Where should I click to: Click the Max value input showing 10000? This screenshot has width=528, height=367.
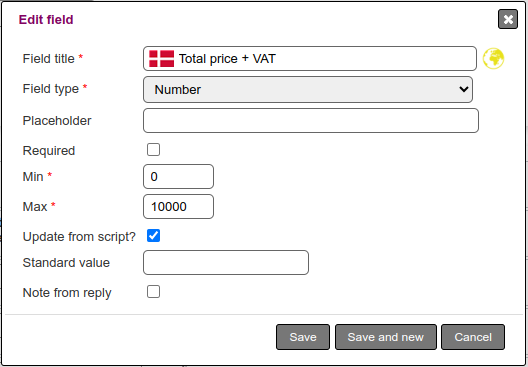178,206
